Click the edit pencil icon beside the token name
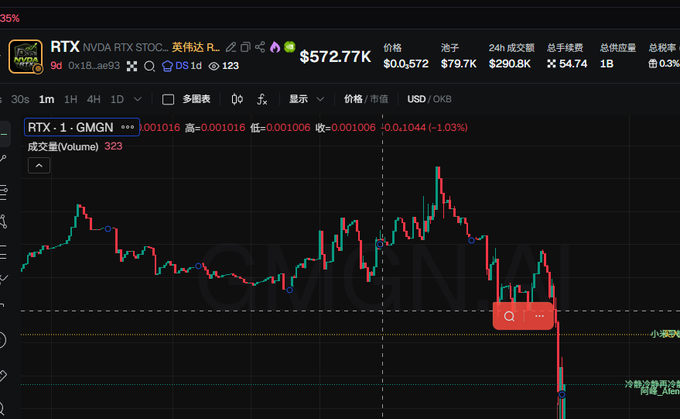The height and width of the screenshot is (419, 680). pos(231,47)
